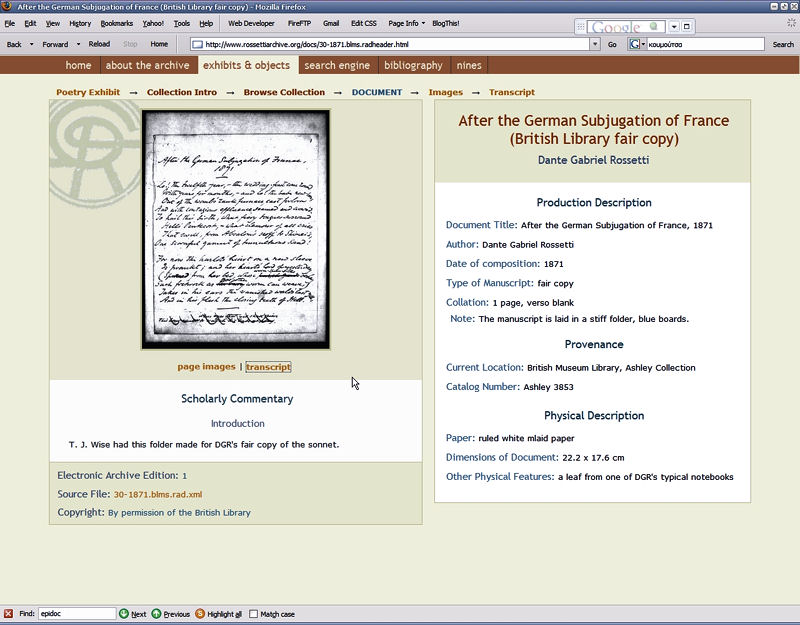This screenshot has width=800, height=625.
Task: Close the find bar with red X
Action: (x=8, y=614)
